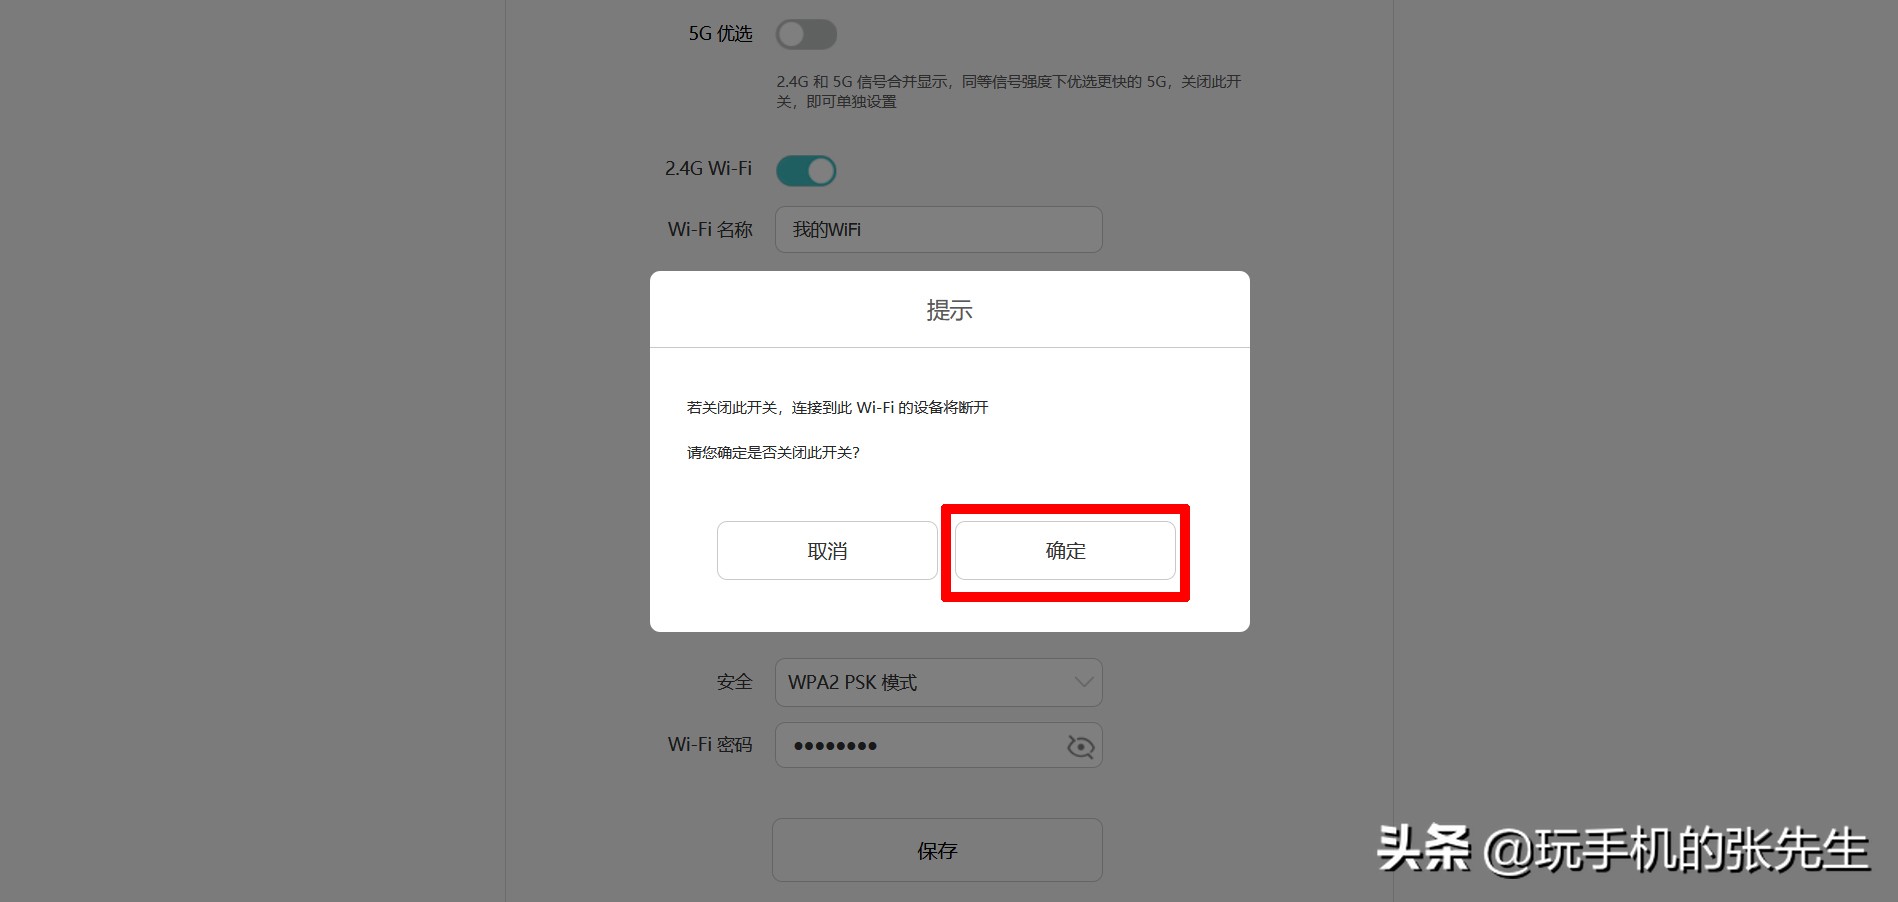
Task: Click the 2.4G Wi-Fi label
Action: 708,169
